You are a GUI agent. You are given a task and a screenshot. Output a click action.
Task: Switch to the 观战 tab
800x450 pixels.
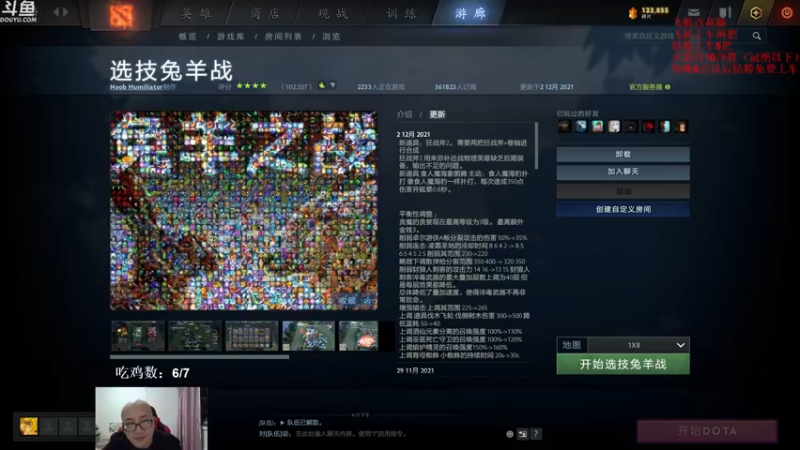[333, 13]
